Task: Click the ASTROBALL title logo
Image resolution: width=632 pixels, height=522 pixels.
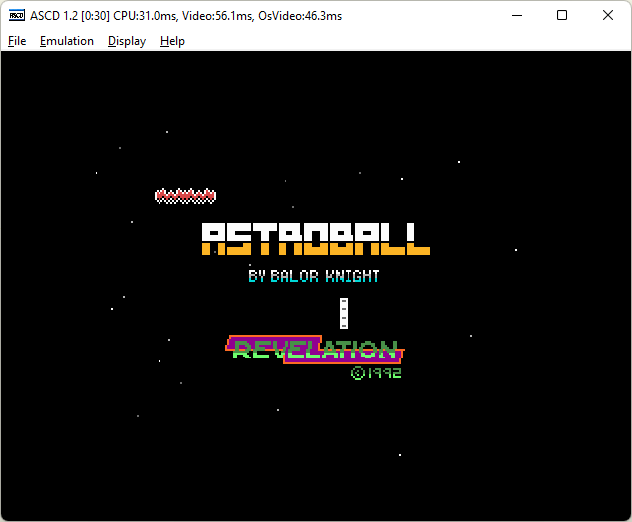Action: tap(316, 239)
